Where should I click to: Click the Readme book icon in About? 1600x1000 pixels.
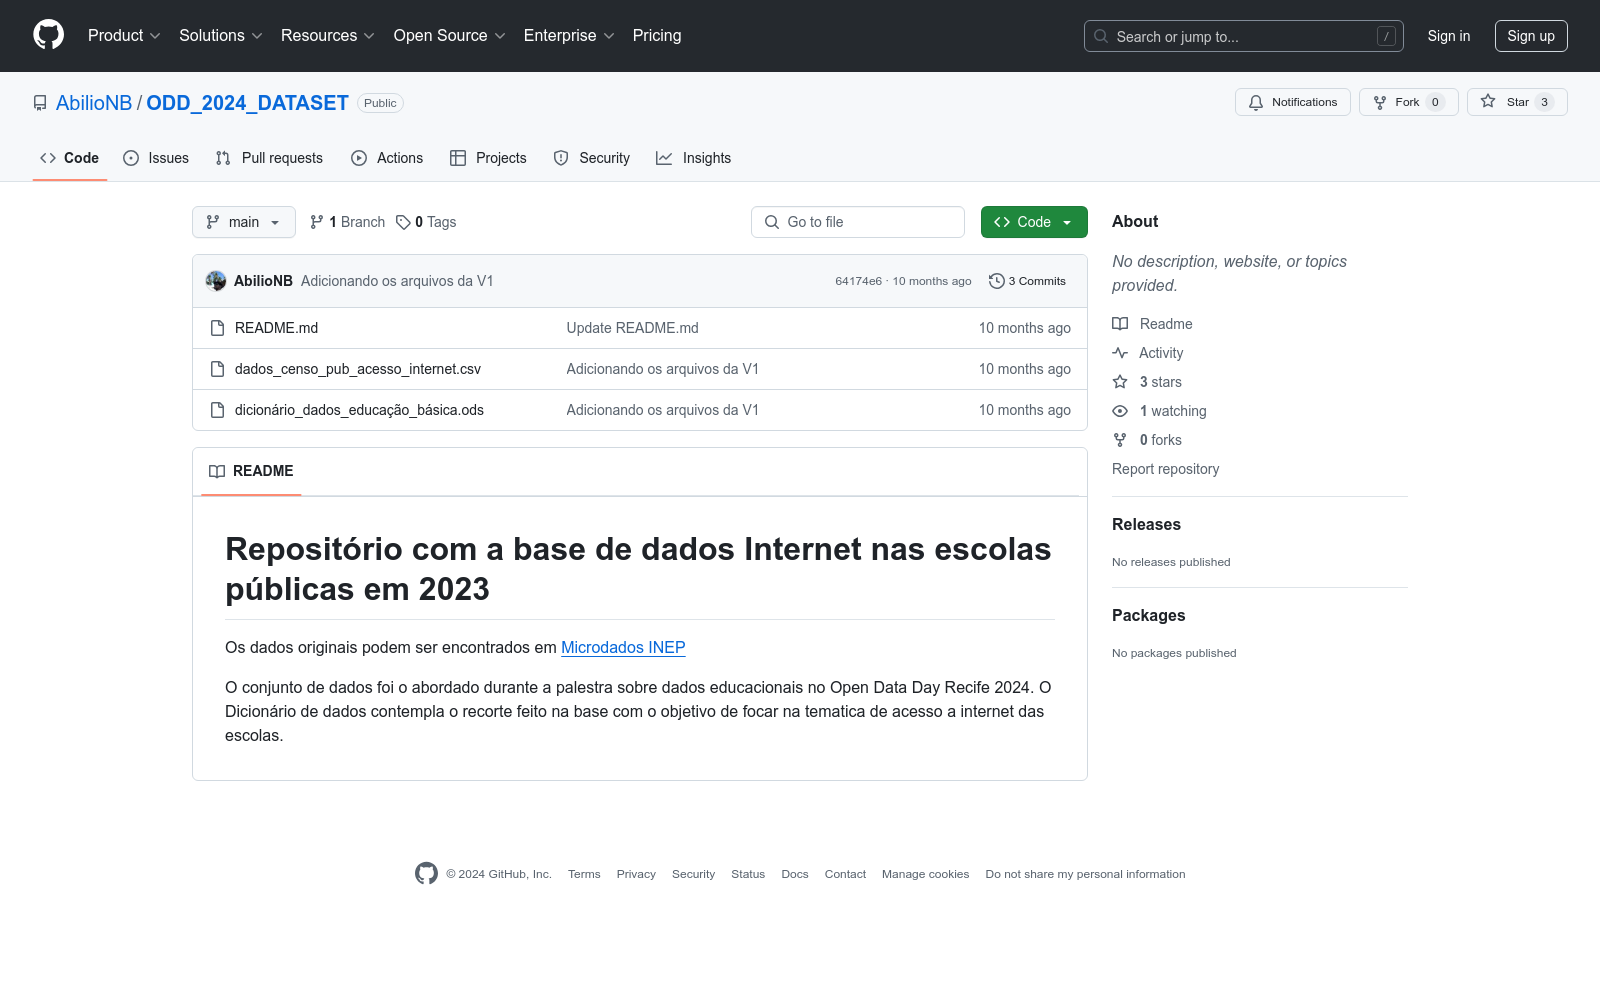(1120, 324)
